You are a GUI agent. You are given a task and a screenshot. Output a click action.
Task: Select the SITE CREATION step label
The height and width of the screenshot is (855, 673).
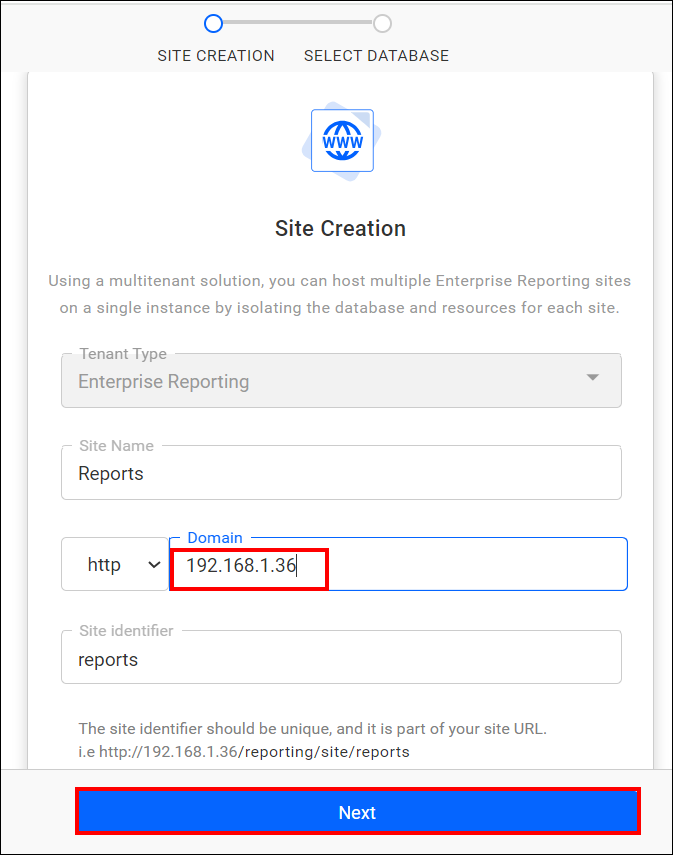(216, 56)
